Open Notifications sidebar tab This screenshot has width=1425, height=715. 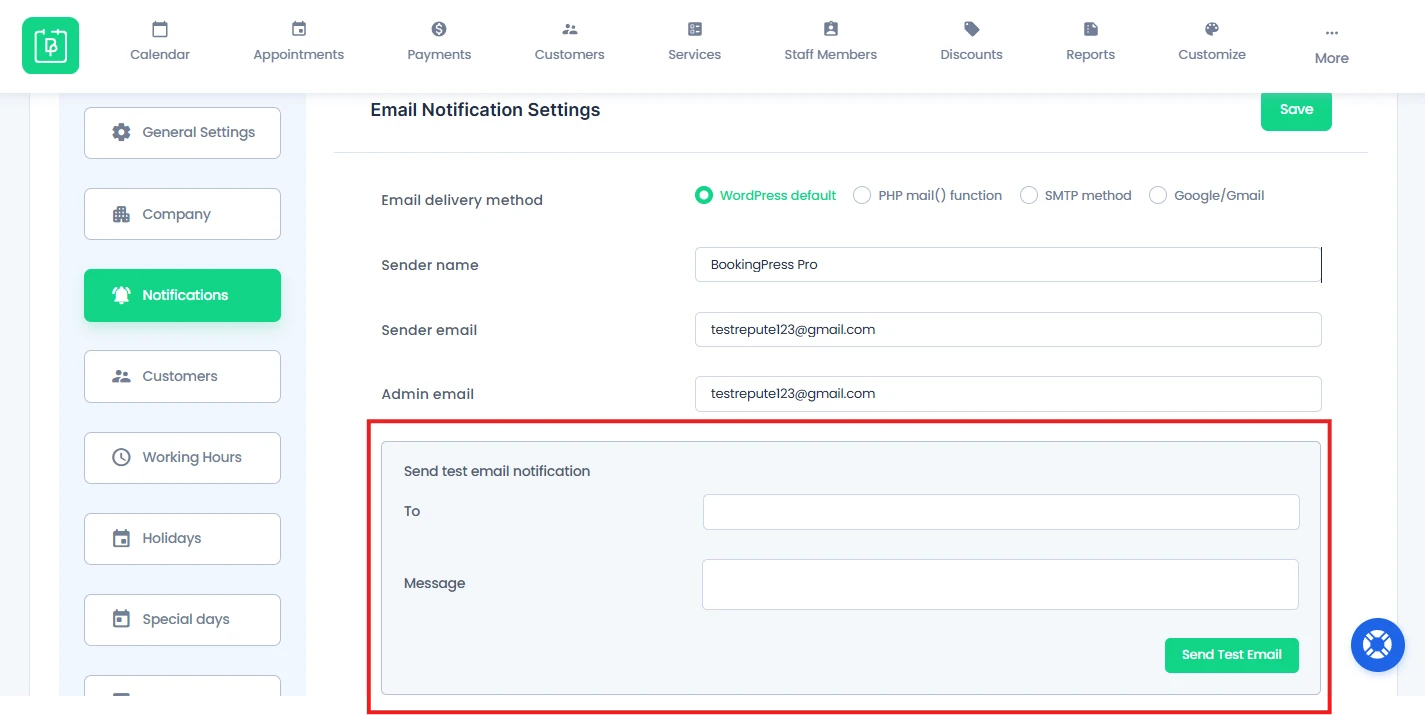182,295
